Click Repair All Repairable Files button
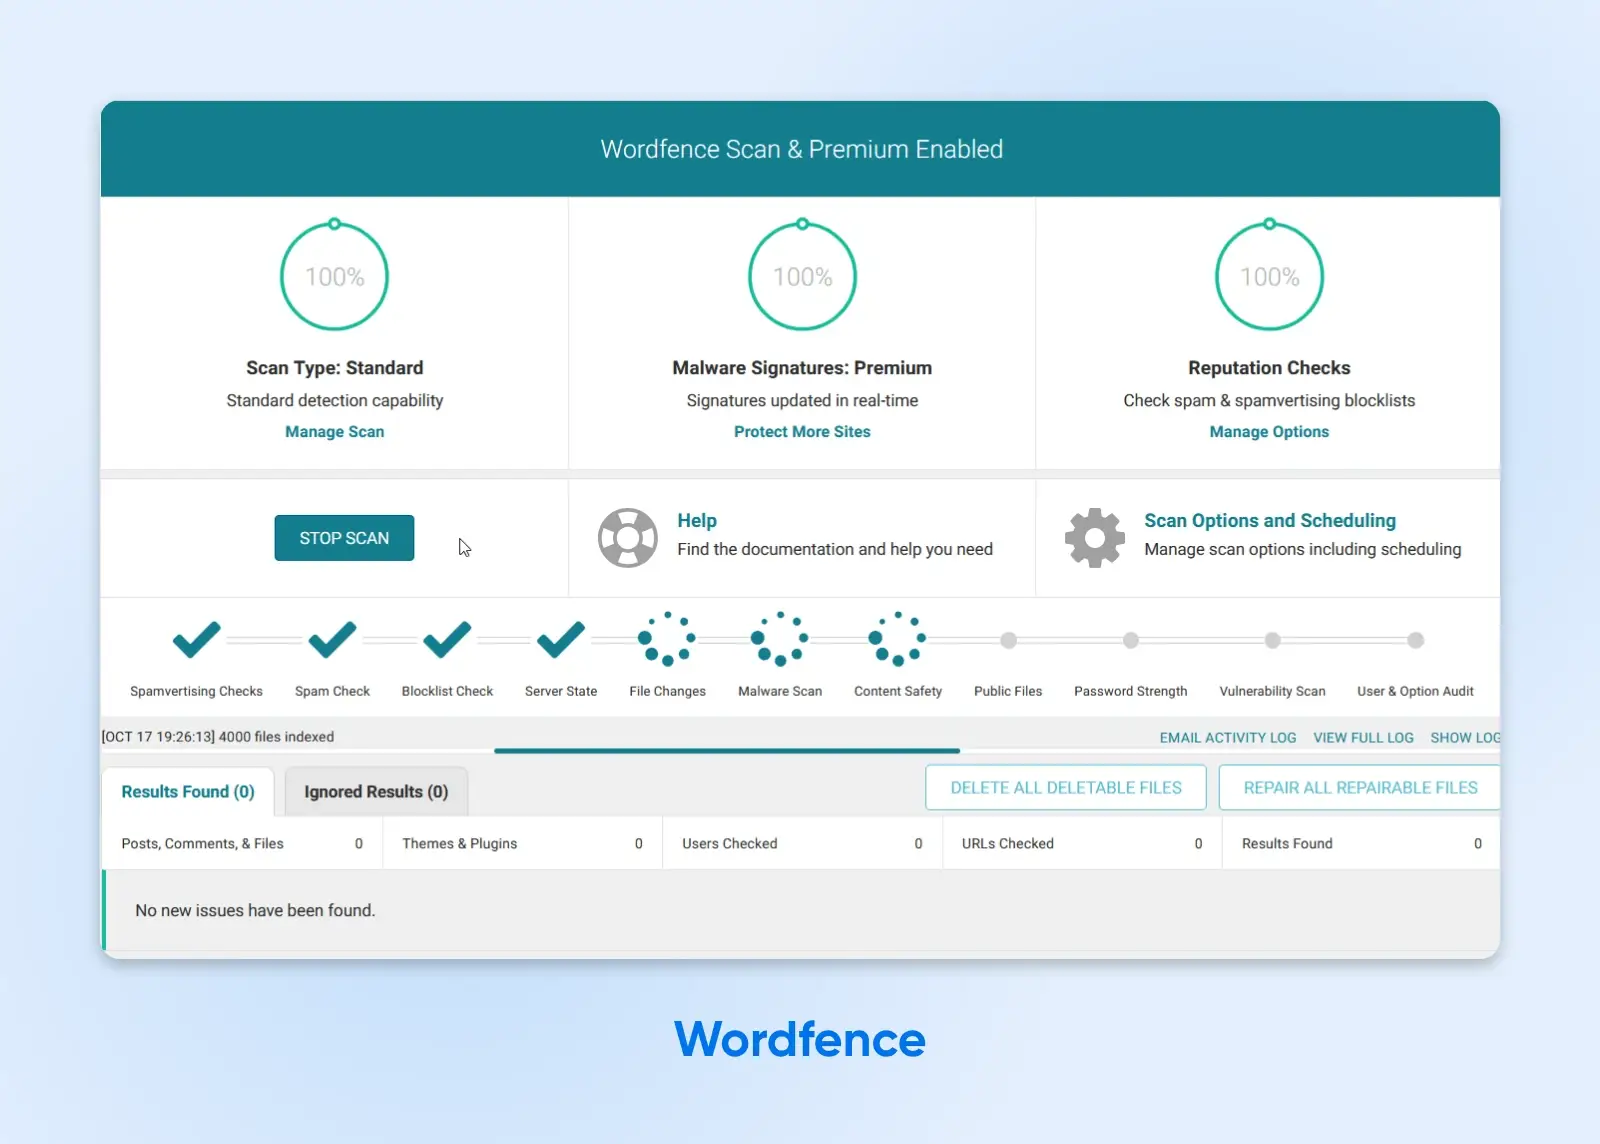Viewport: 1600px width, 1144px height. [1360, 788]
